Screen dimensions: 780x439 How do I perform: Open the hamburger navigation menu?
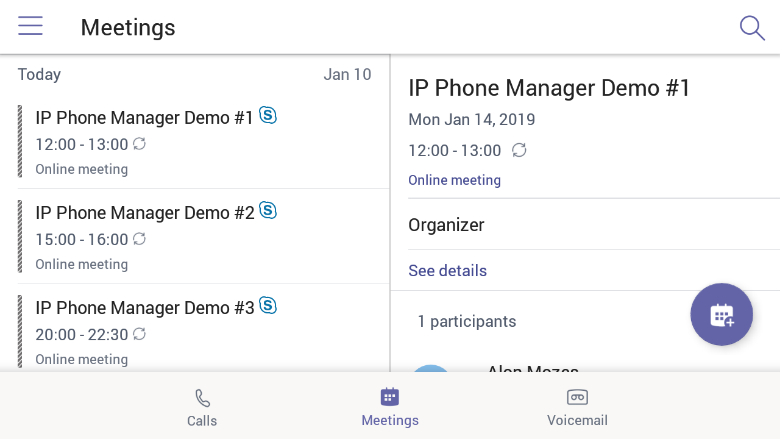(x=30, y=26)
